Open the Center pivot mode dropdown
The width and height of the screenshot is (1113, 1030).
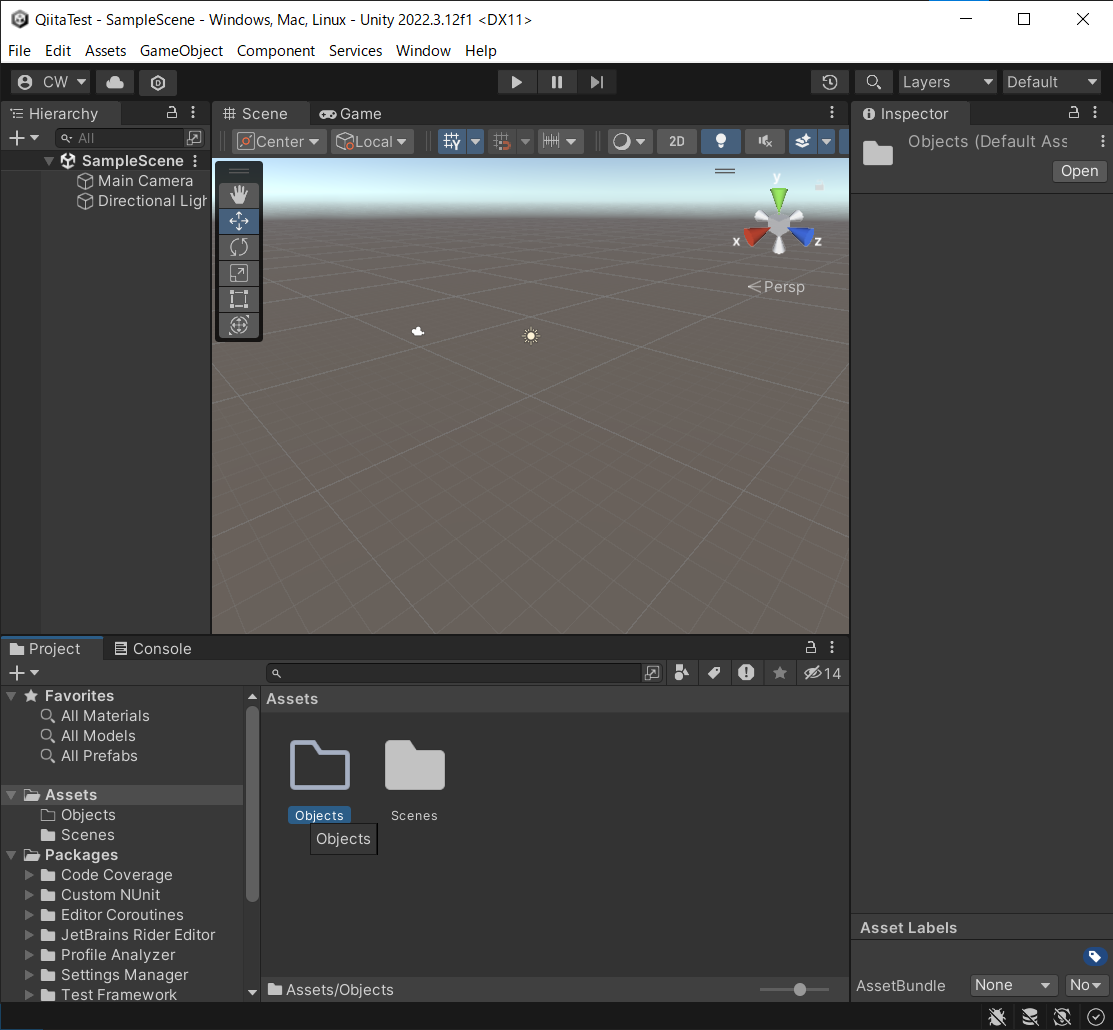tap(280, 141)
